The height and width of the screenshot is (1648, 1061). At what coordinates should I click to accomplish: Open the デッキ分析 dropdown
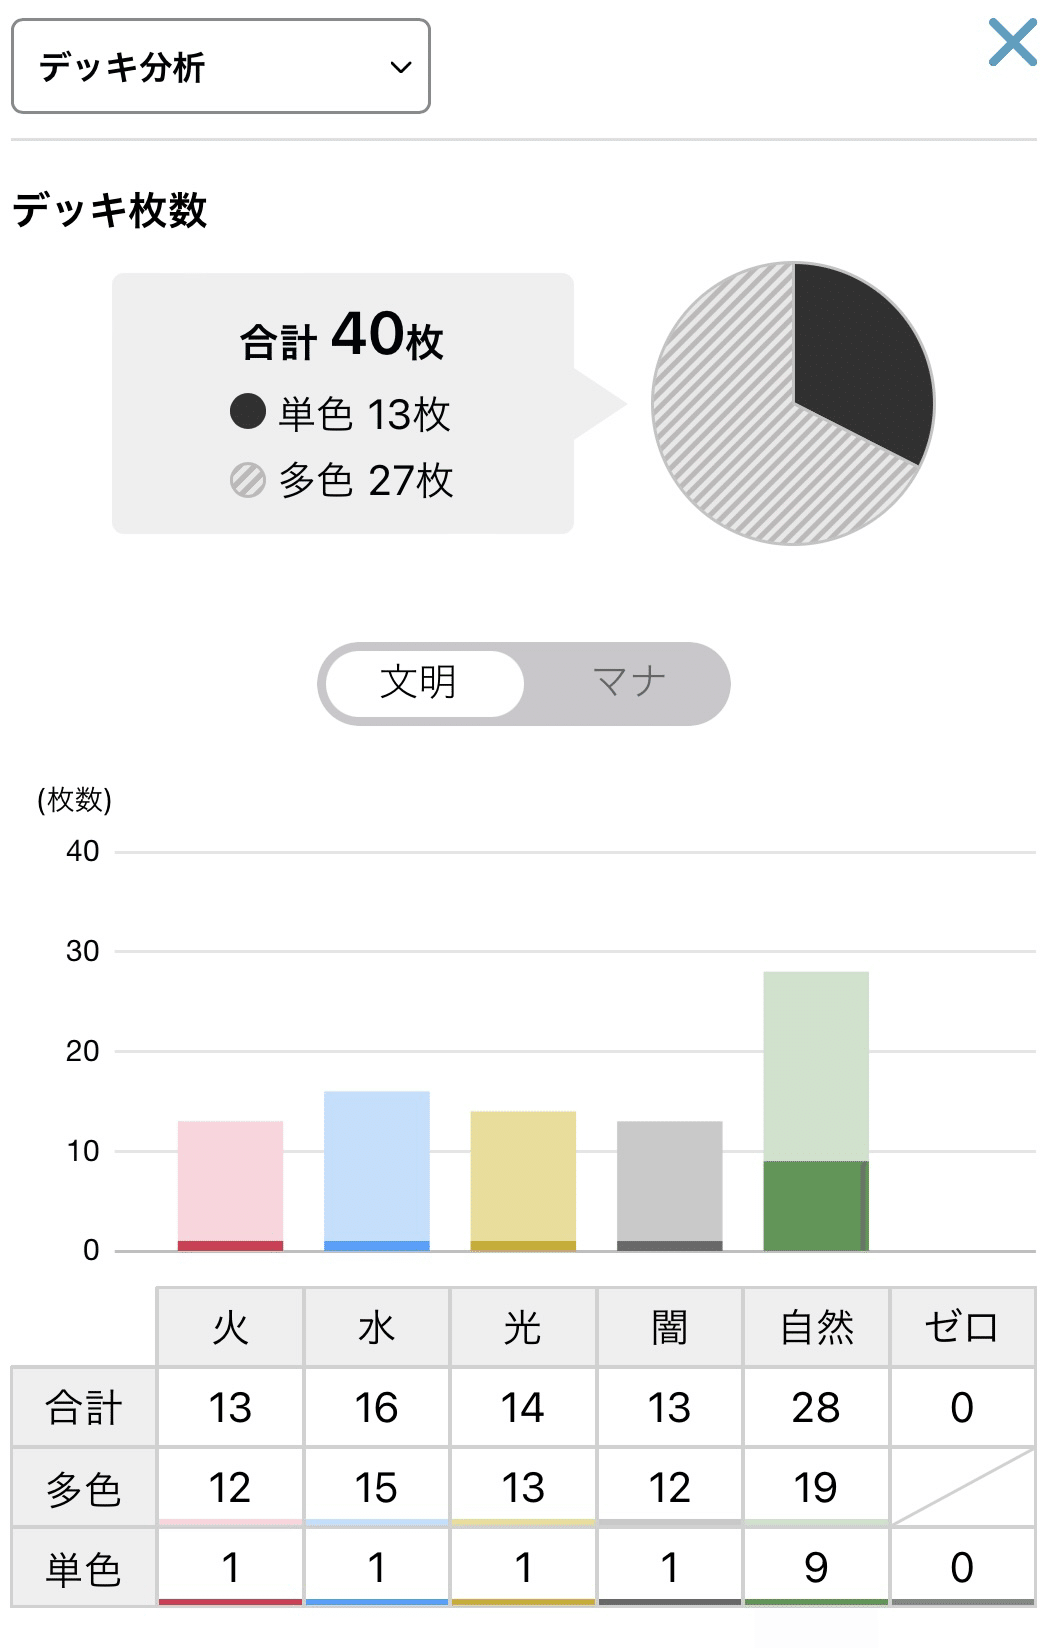220,66
